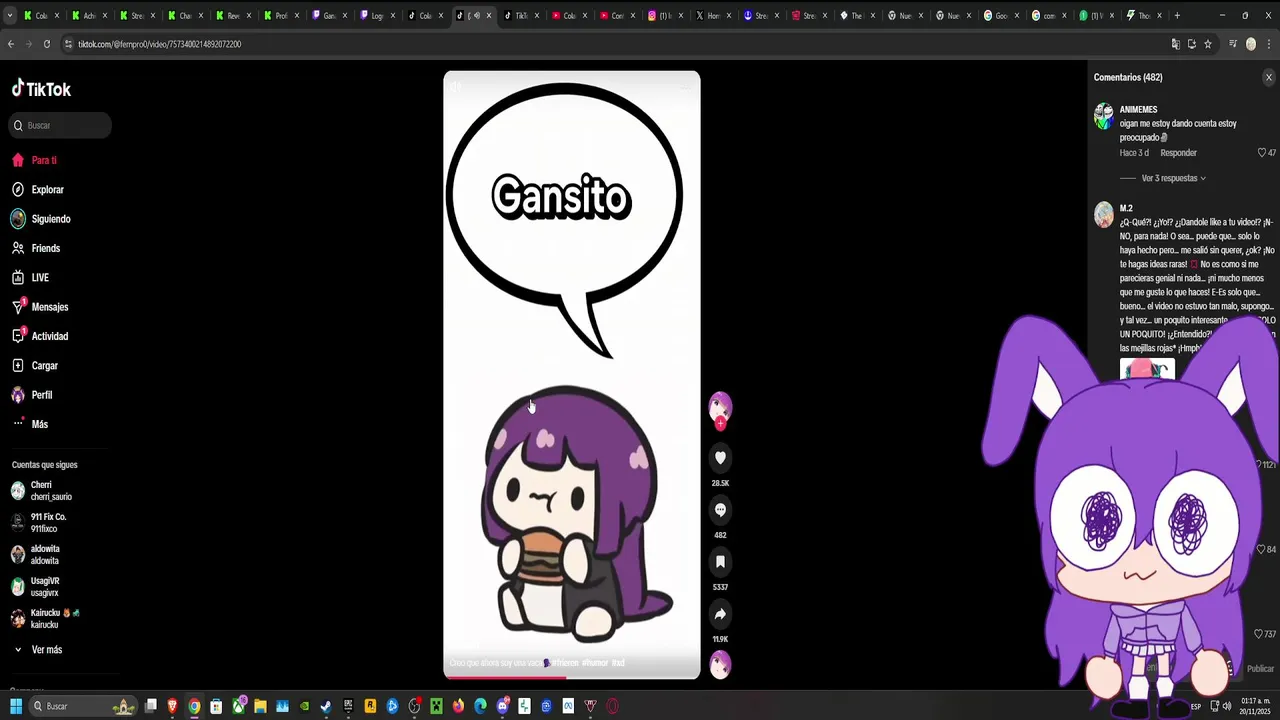Open the ANIMEMES commenter profile

point(1138,110)
